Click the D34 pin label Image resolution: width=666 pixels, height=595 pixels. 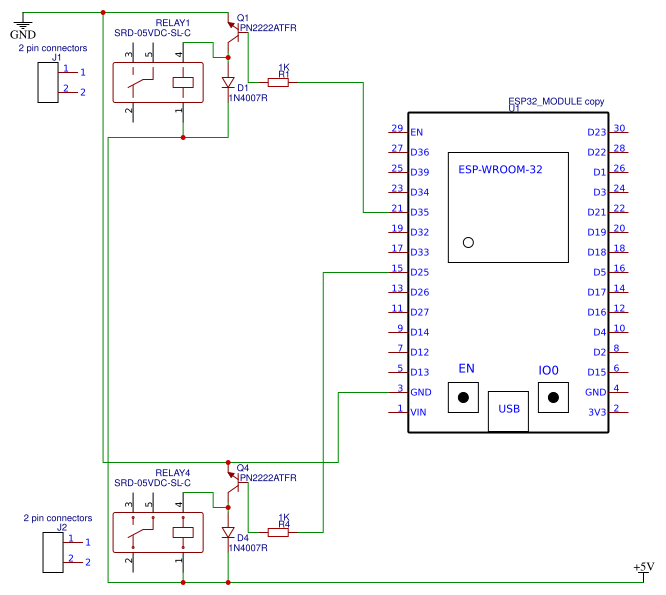420,192
